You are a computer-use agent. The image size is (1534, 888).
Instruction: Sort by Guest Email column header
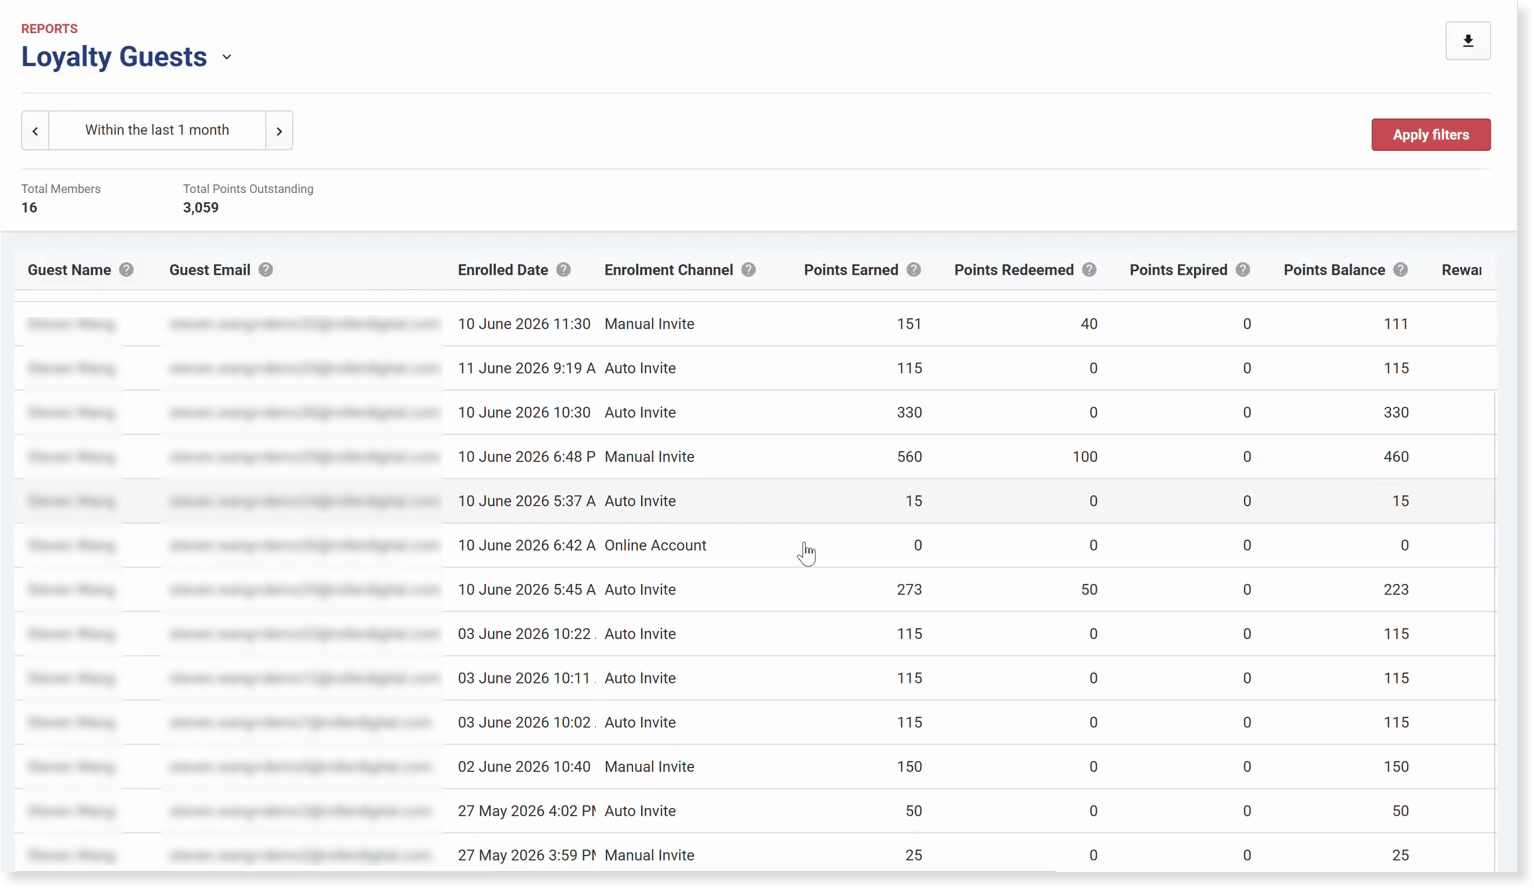click(x=210, y=270)
